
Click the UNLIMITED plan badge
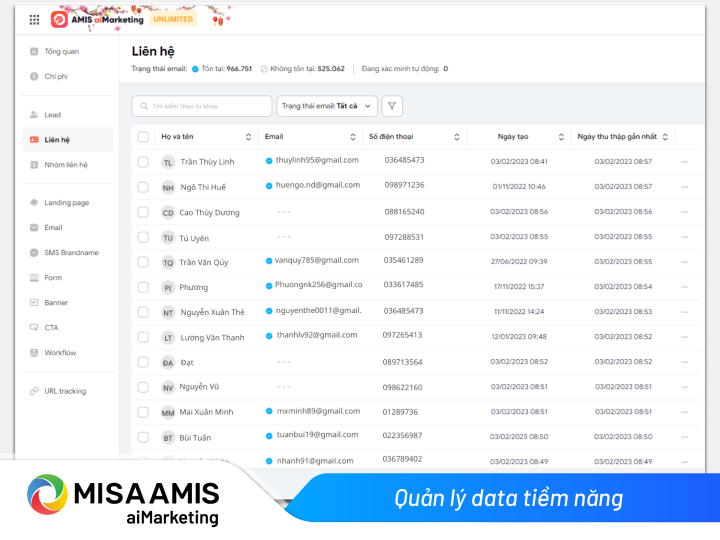point(173,19)
